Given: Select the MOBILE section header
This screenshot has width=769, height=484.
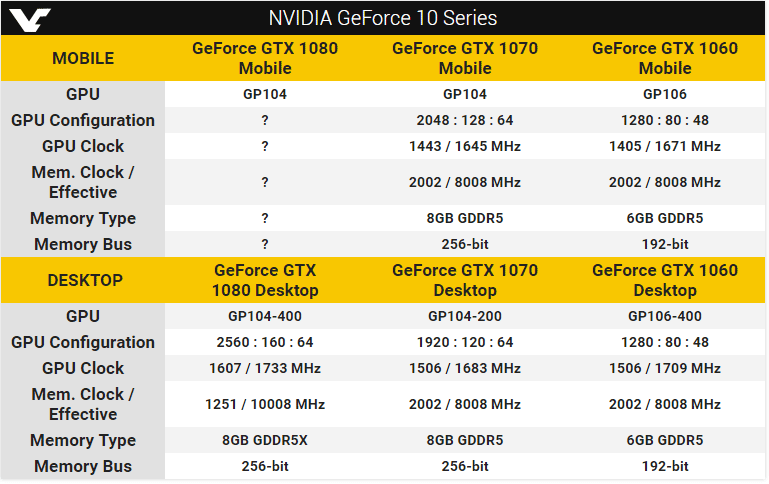Looking at the screenshot, I should 83,58.
